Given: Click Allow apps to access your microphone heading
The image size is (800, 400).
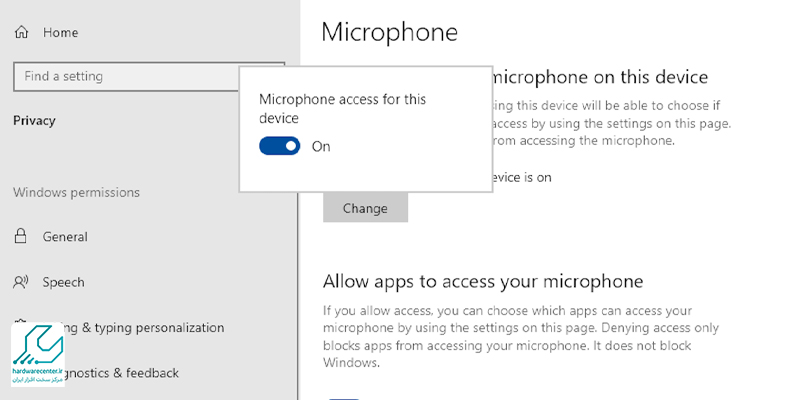Looking at the screenshot, I should (482, 281).
